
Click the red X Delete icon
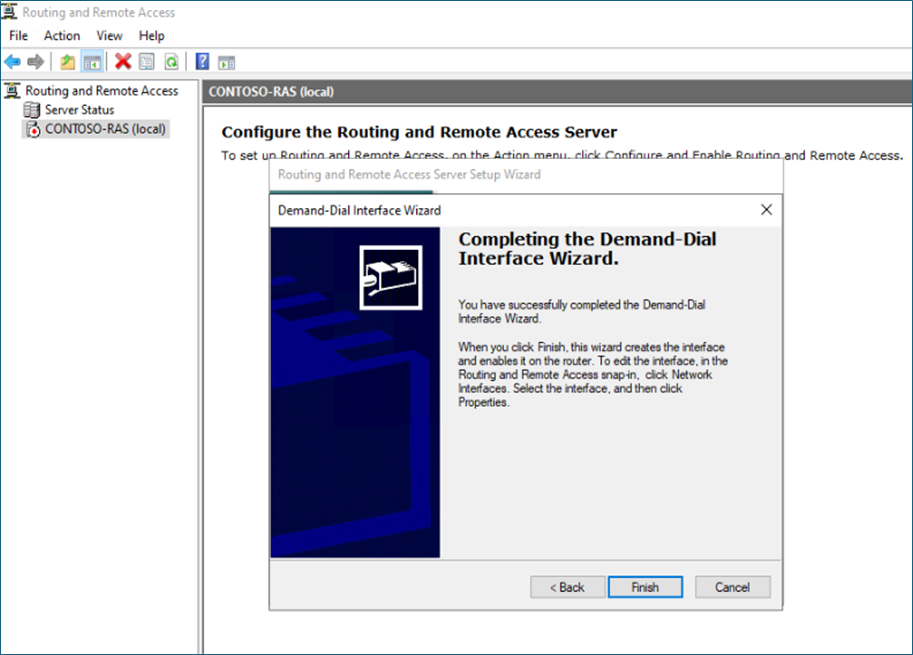pos(123,62)
